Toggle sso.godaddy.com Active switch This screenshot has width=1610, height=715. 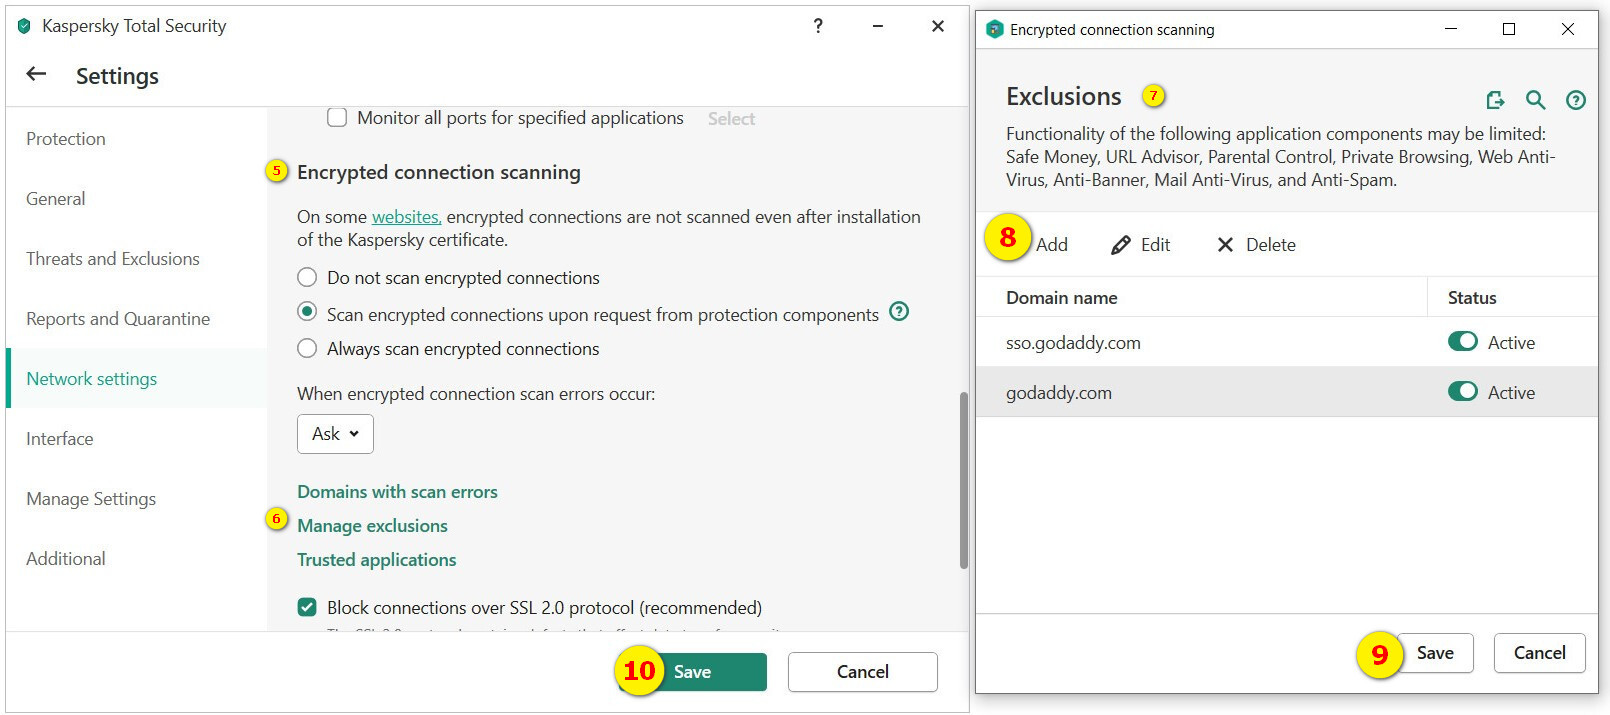click(x=1462, y=342)
